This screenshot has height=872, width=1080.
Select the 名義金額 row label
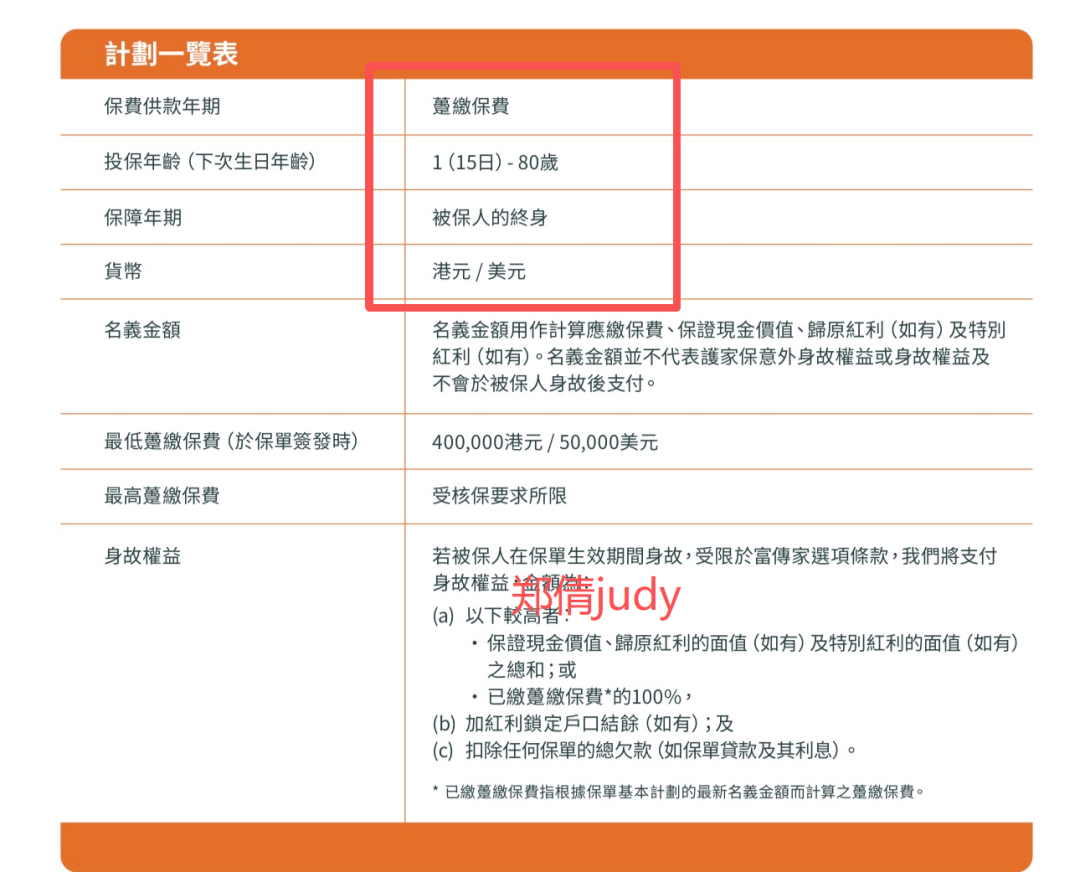[x=143, y=330]
